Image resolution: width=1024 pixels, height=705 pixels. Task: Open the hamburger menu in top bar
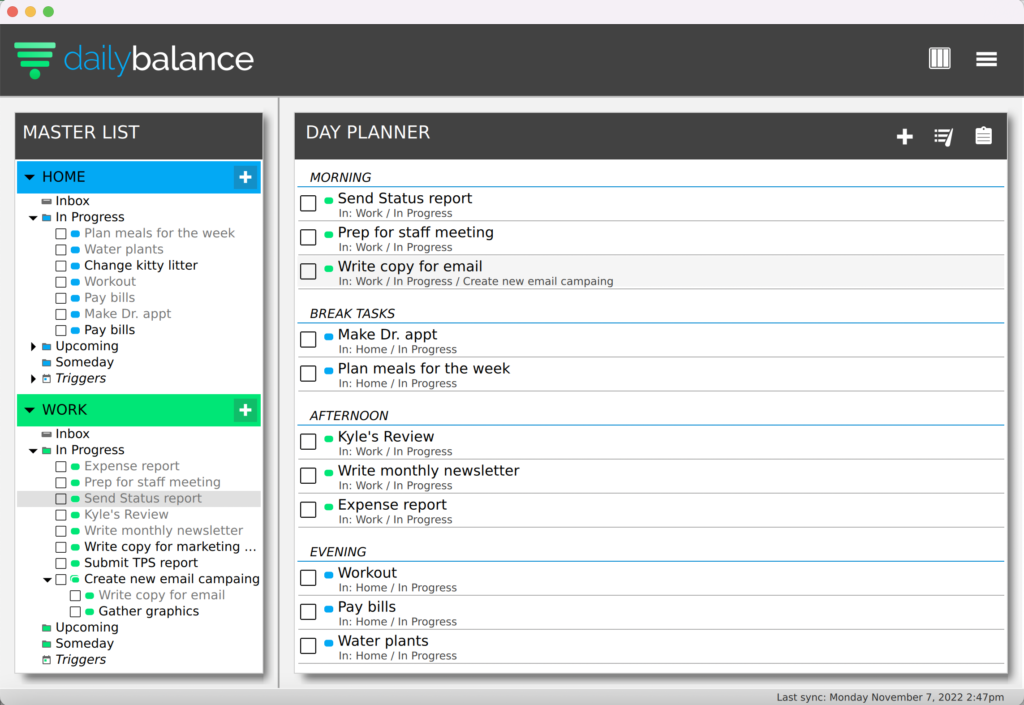click(x=986, y=59)
